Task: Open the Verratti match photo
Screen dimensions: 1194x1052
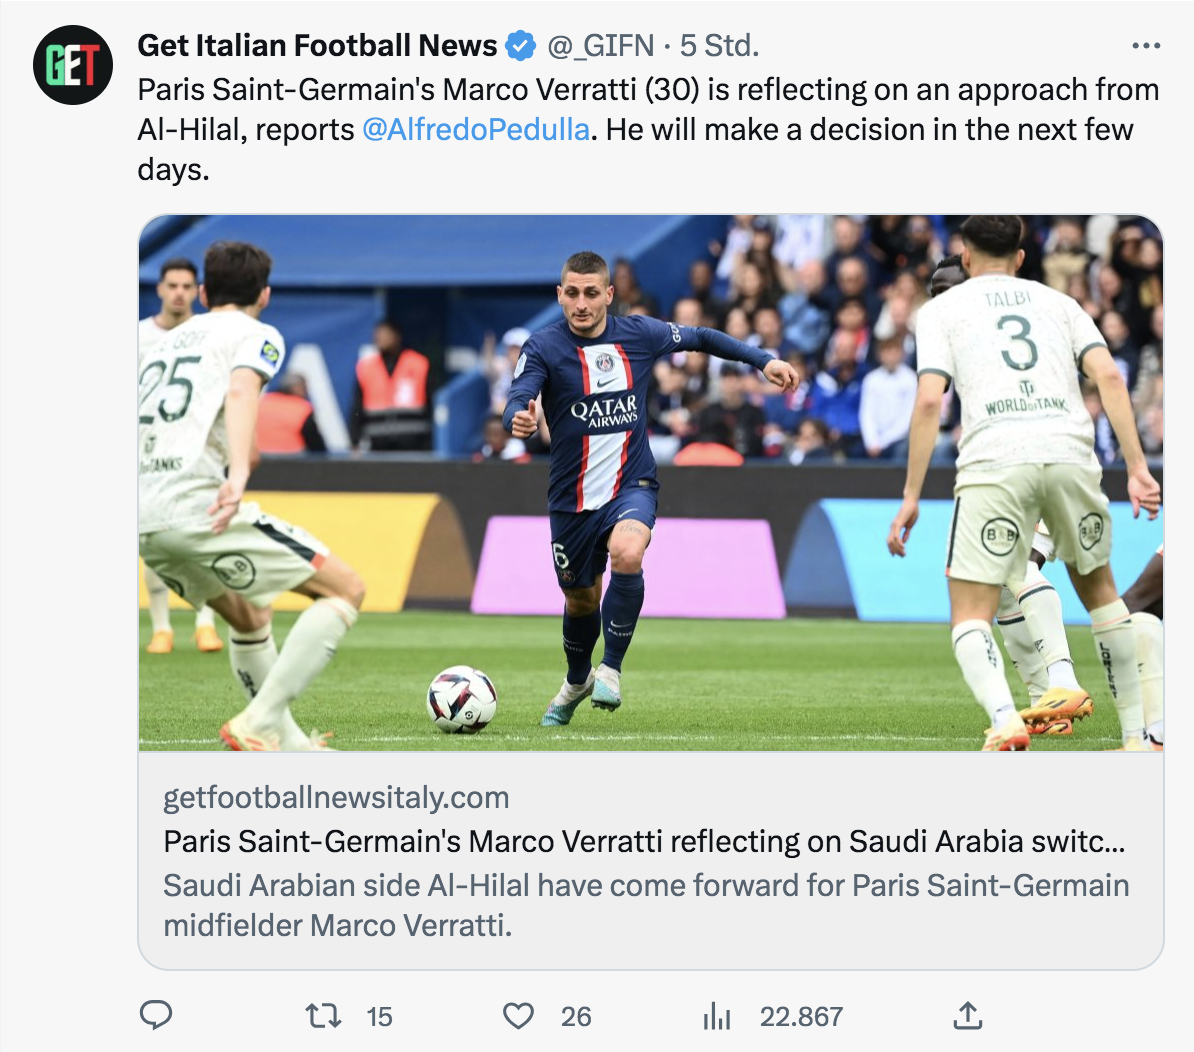Action: click(x=650, y=482)
